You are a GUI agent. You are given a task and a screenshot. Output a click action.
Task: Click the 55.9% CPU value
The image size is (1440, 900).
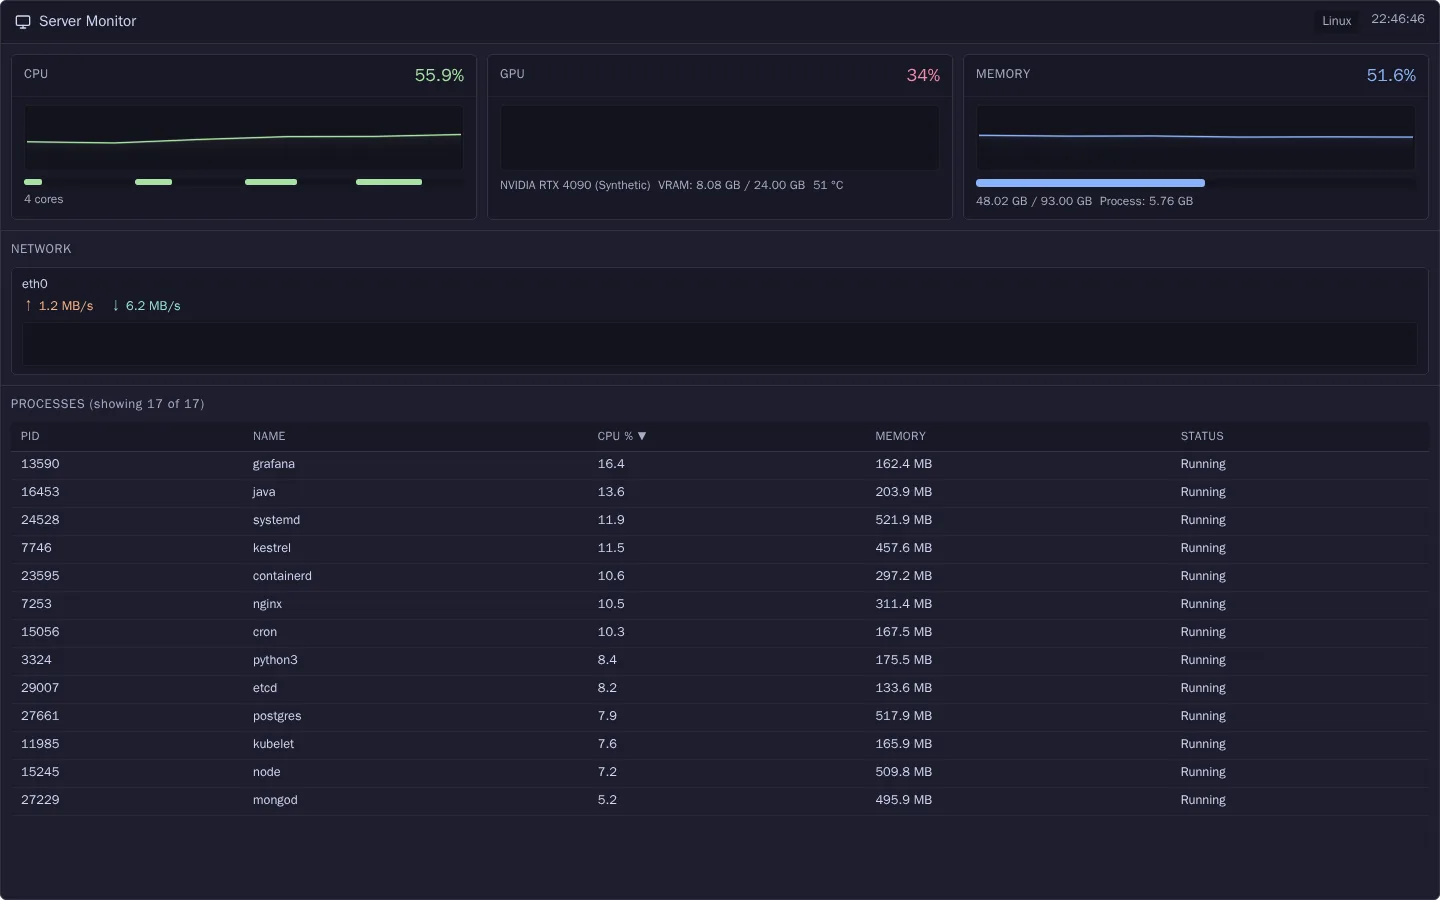click(439, 75)
